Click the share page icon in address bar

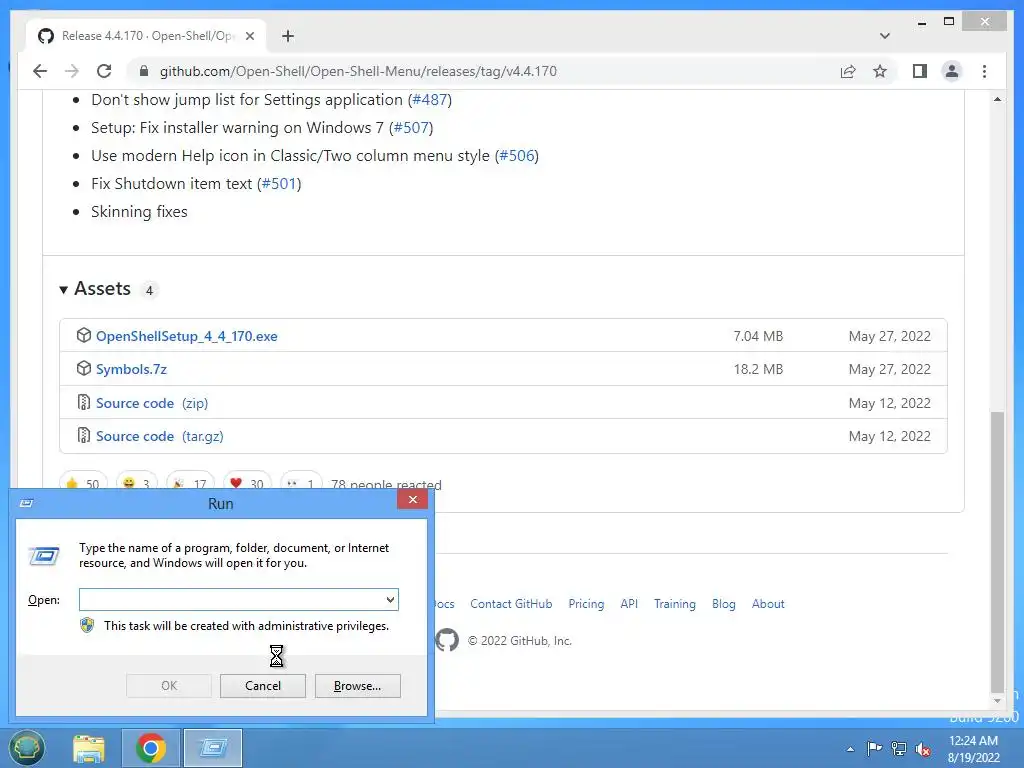pos(848,71)
